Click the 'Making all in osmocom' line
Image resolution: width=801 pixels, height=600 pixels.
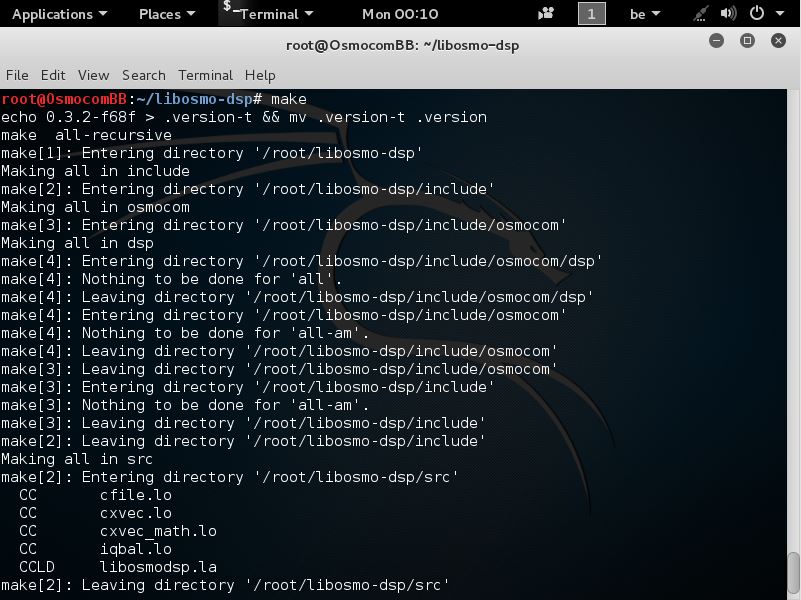click(x=96, y=207)
